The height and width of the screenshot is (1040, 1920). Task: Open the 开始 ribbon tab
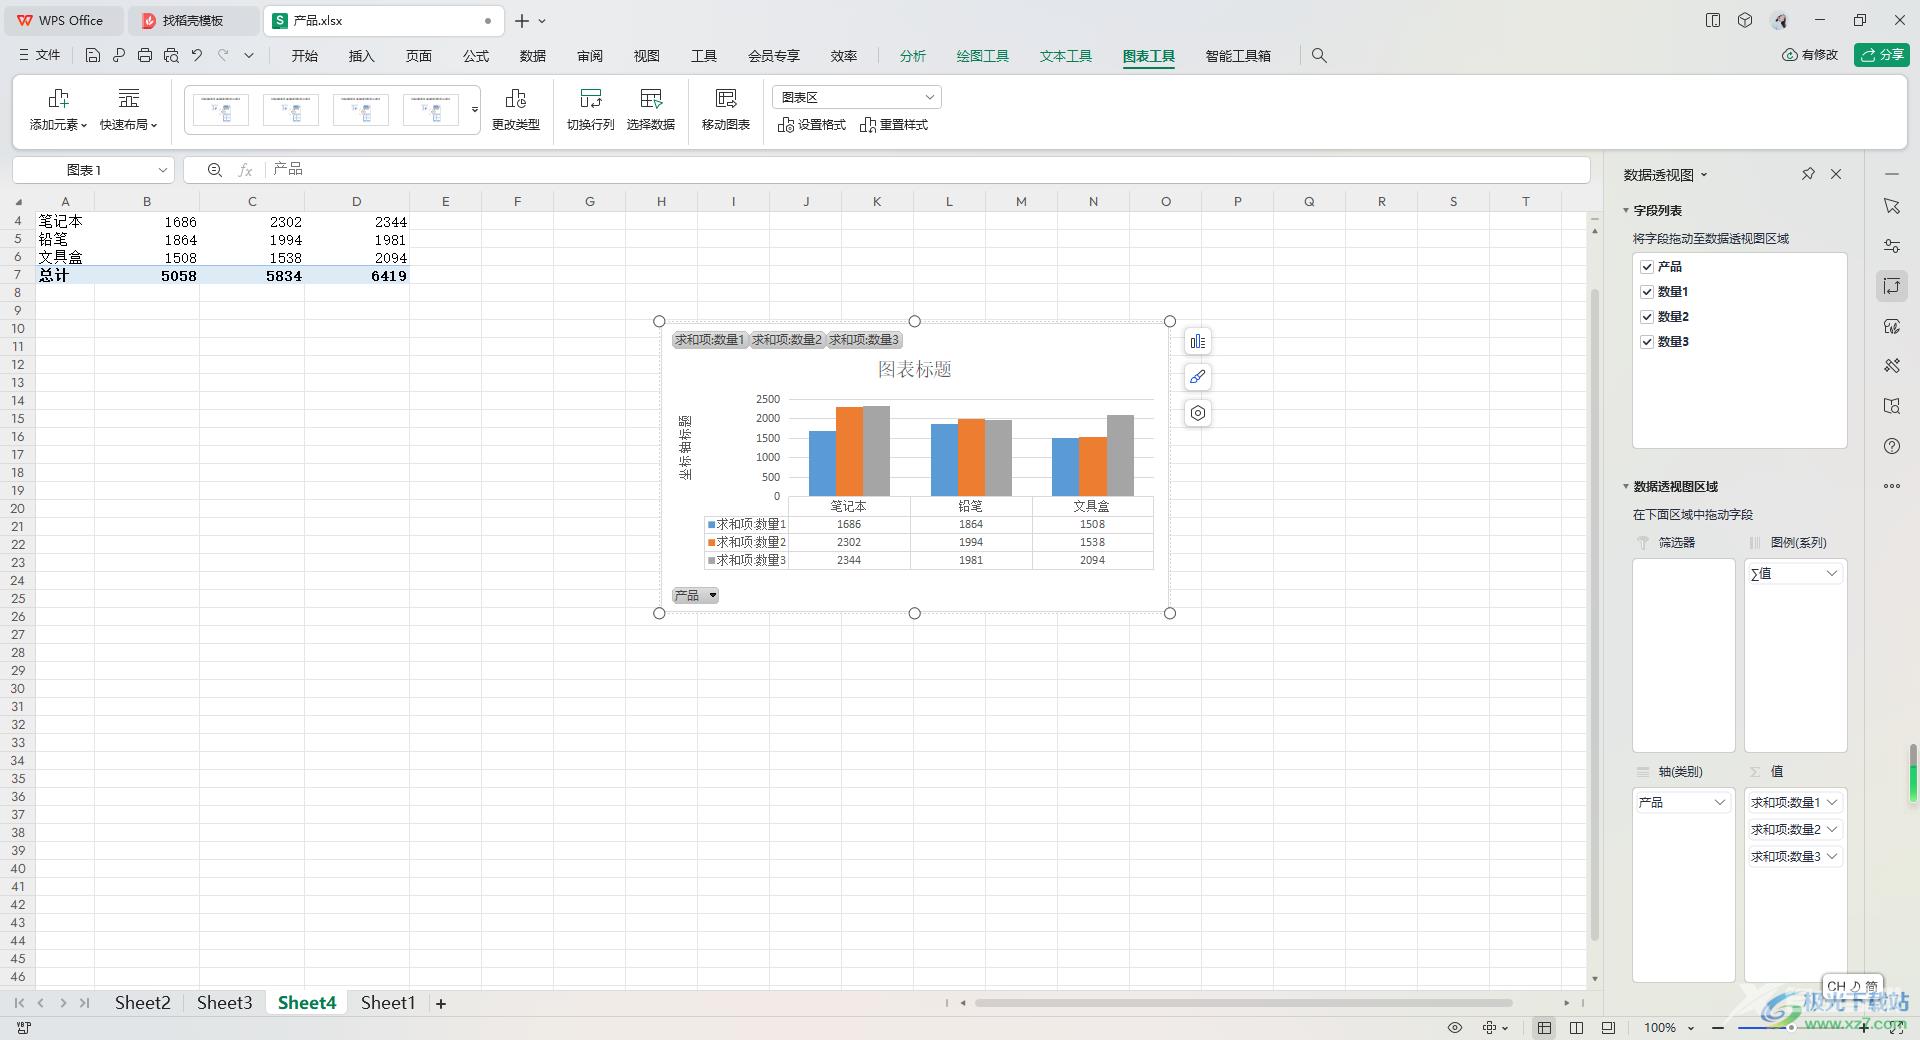[x=305, y=56]
